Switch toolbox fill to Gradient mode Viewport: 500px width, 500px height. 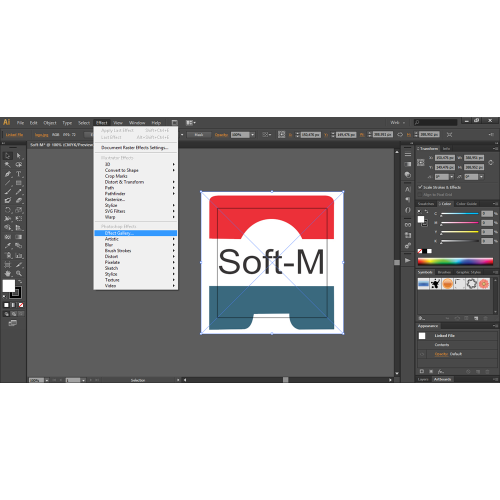click(x=13, y=305)
